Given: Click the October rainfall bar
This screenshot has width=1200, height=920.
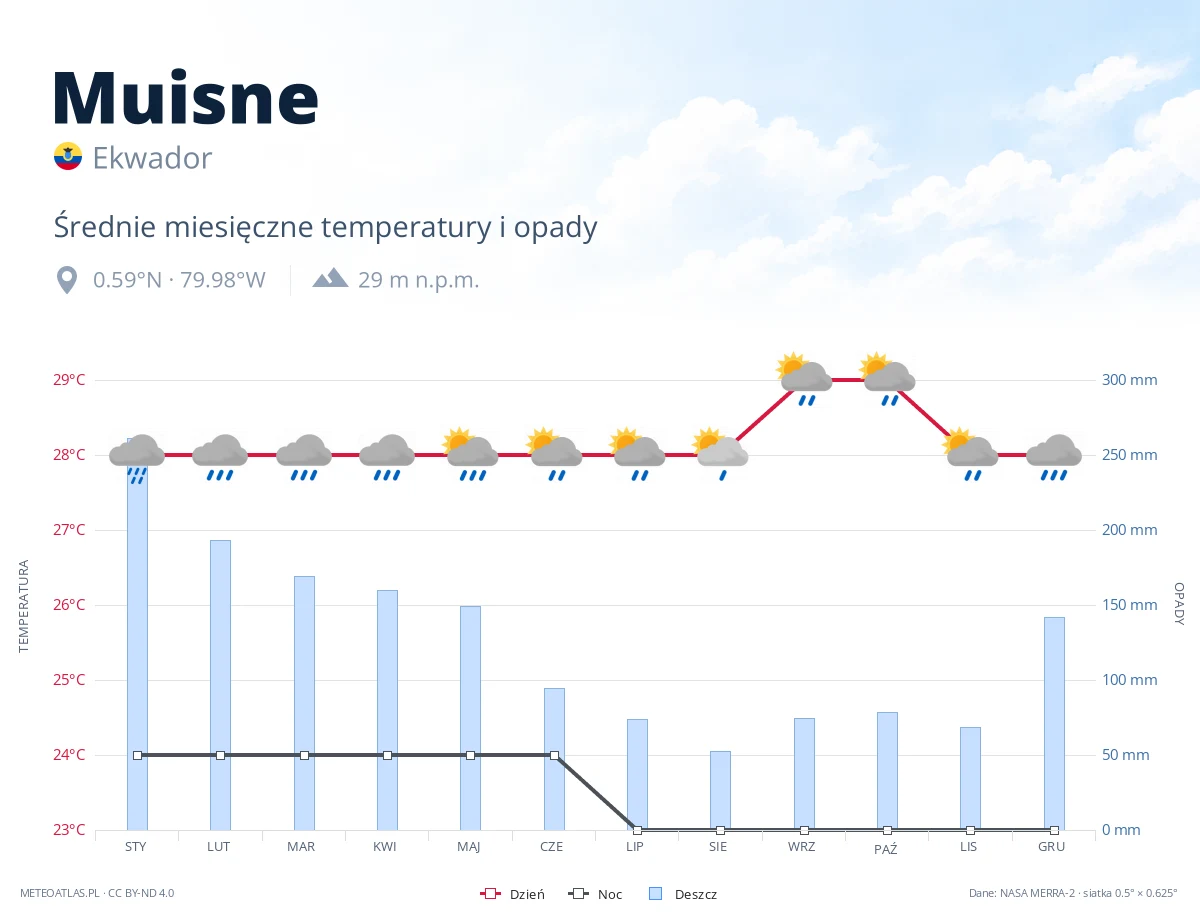Looking at the screenshot, I should click(887, 771).
